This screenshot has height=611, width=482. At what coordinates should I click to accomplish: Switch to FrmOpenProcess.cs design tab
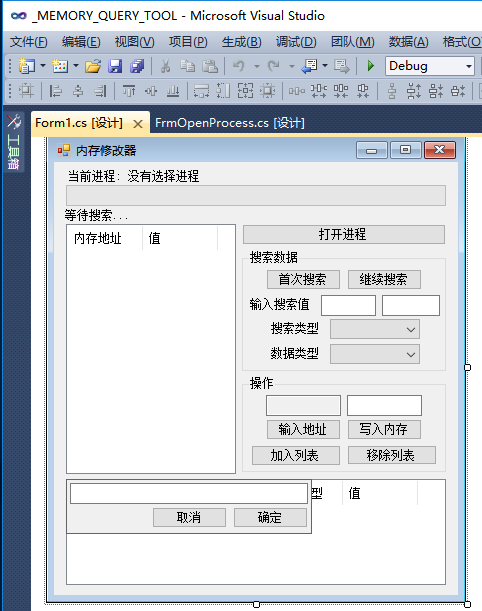pos(230,123)
